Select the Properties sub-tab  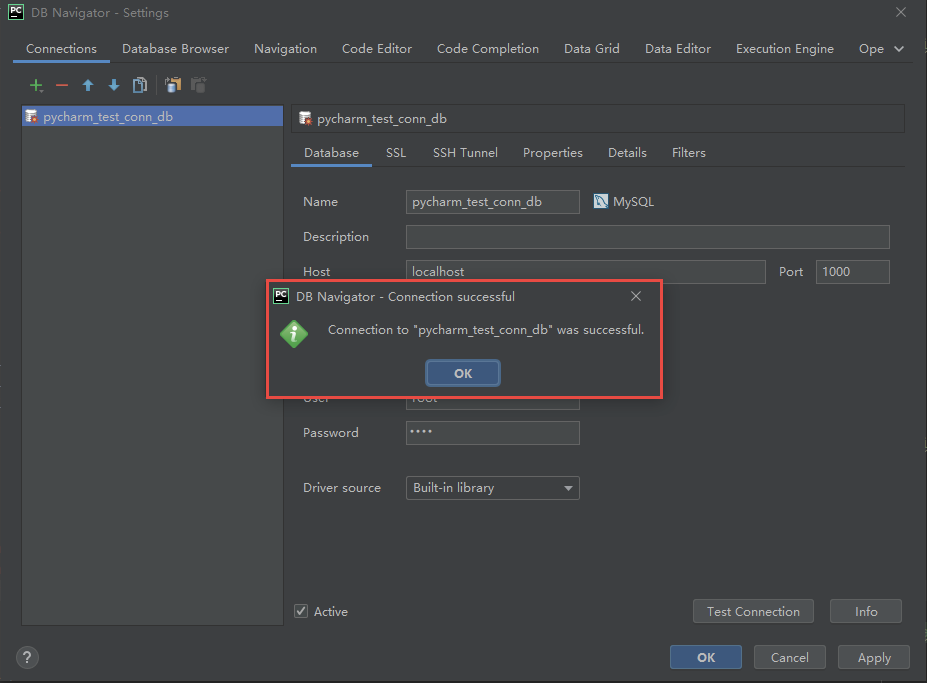pyautogui.click(x=553, y=153)
